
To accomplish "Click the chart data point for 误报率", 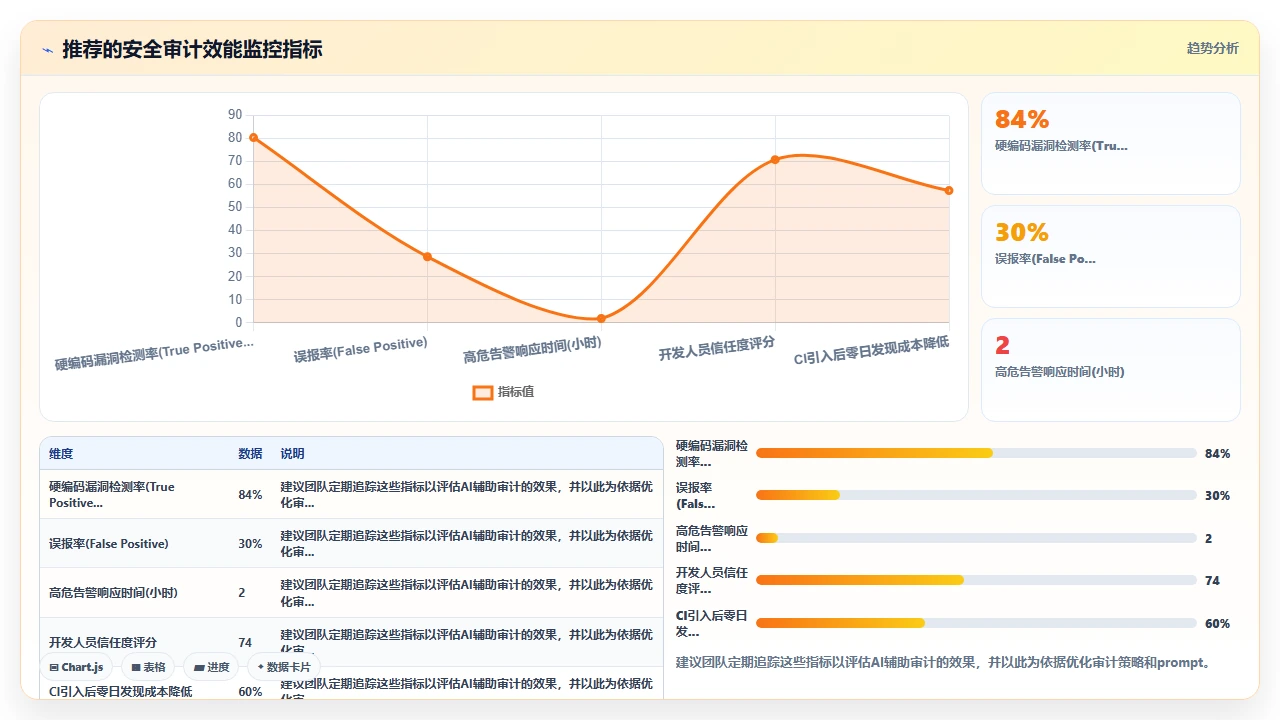I will (427, 257).
